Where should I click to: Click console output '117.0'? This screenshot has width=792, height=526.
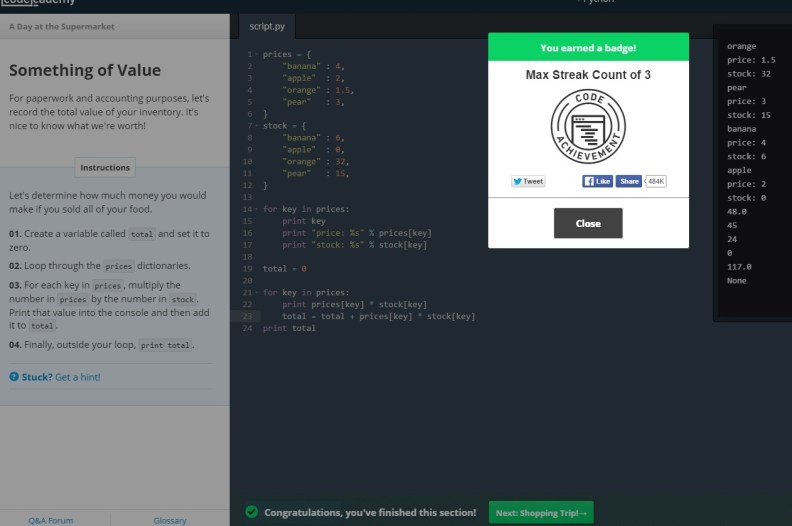click(739, 266)
